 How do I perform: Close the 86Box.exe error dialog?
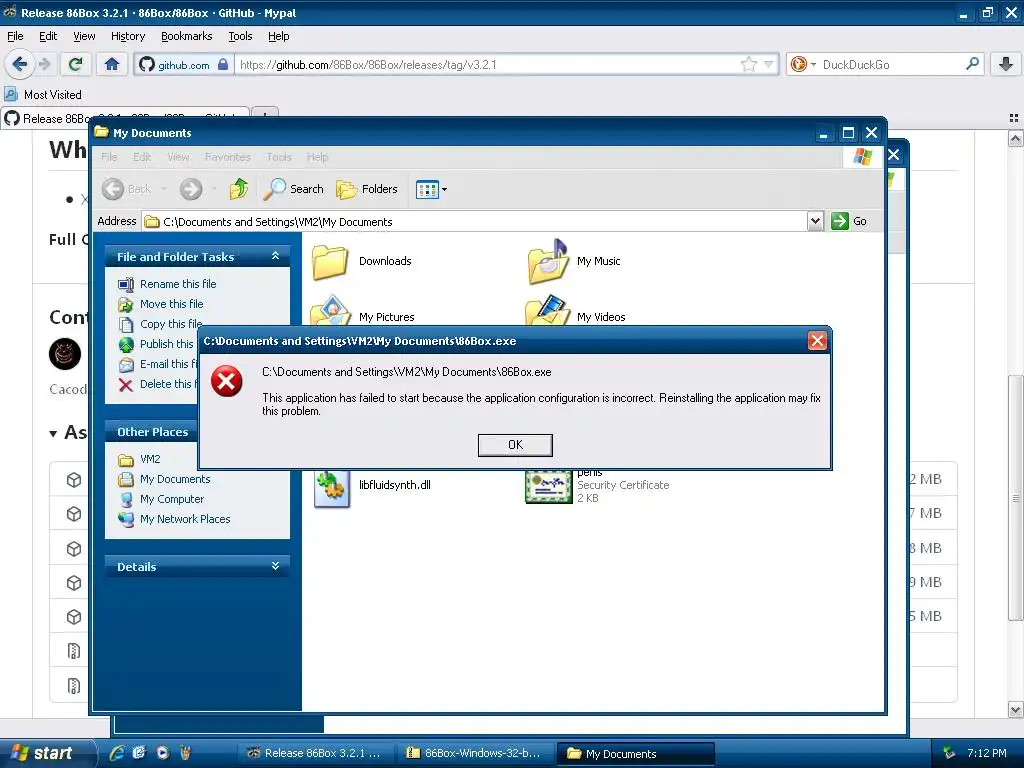pyautogui.click(x=817, y=340)
